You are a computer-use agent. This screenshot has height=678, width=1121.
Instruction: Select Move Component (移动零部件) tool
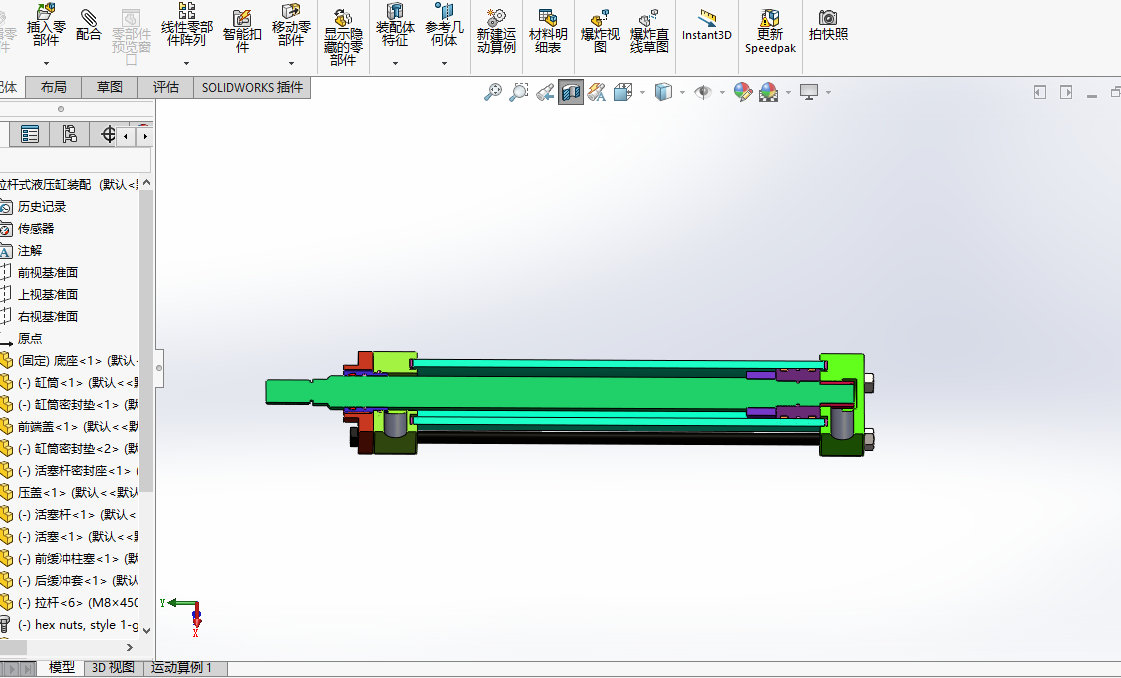point(291,26)
